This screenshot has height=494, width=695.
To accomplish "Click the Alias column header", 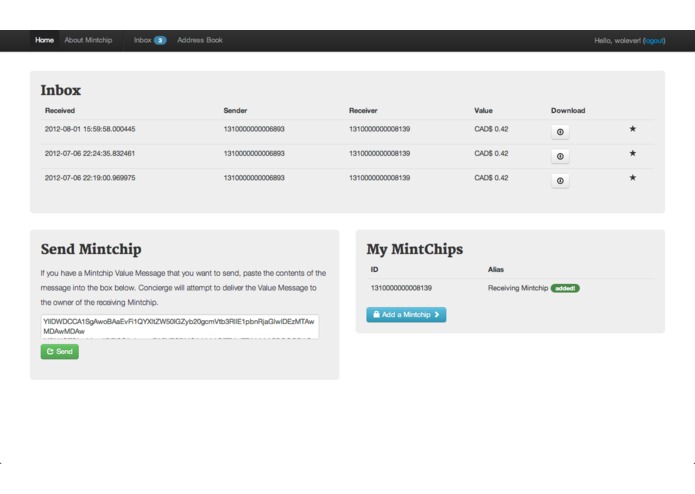I will tap(496, 269).
